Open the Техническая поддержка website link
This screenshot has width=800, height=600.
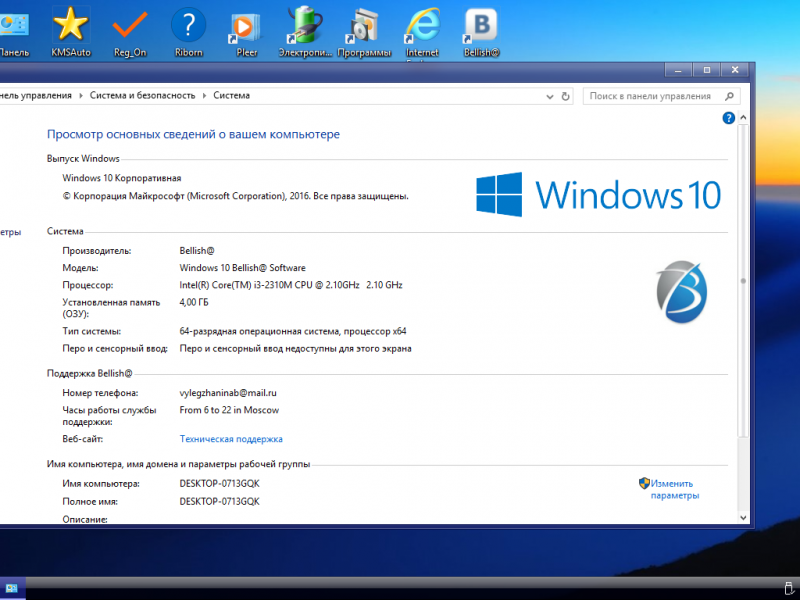[x=231, y=439]
